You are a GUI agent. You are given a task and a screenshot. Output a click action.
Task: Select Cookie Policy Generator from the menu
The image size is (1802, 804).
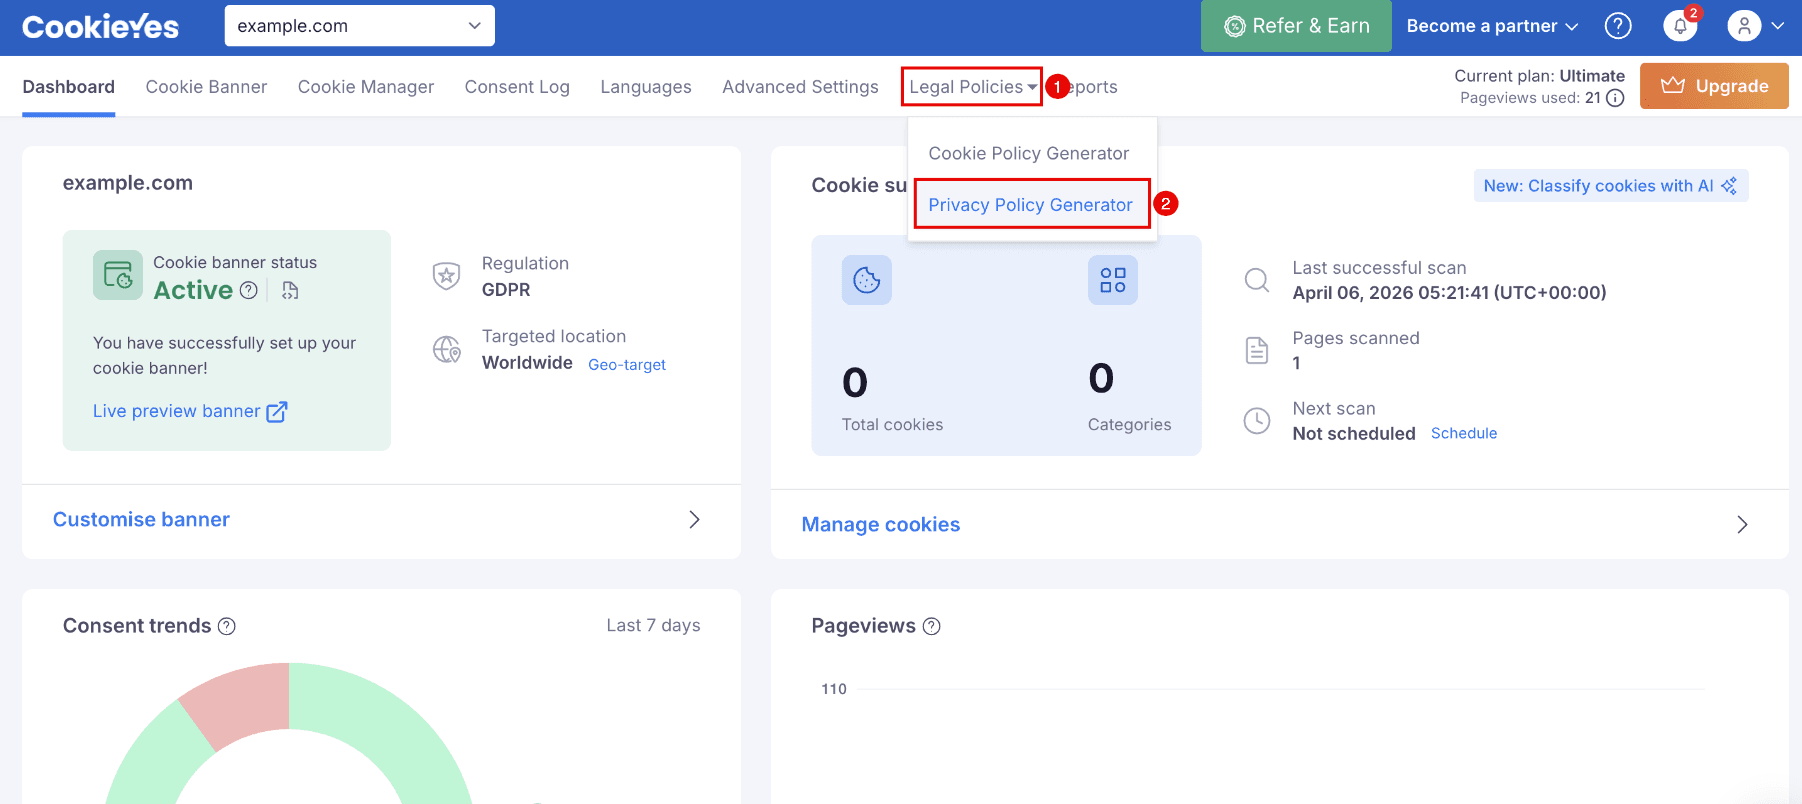(x=1028, y=153)
